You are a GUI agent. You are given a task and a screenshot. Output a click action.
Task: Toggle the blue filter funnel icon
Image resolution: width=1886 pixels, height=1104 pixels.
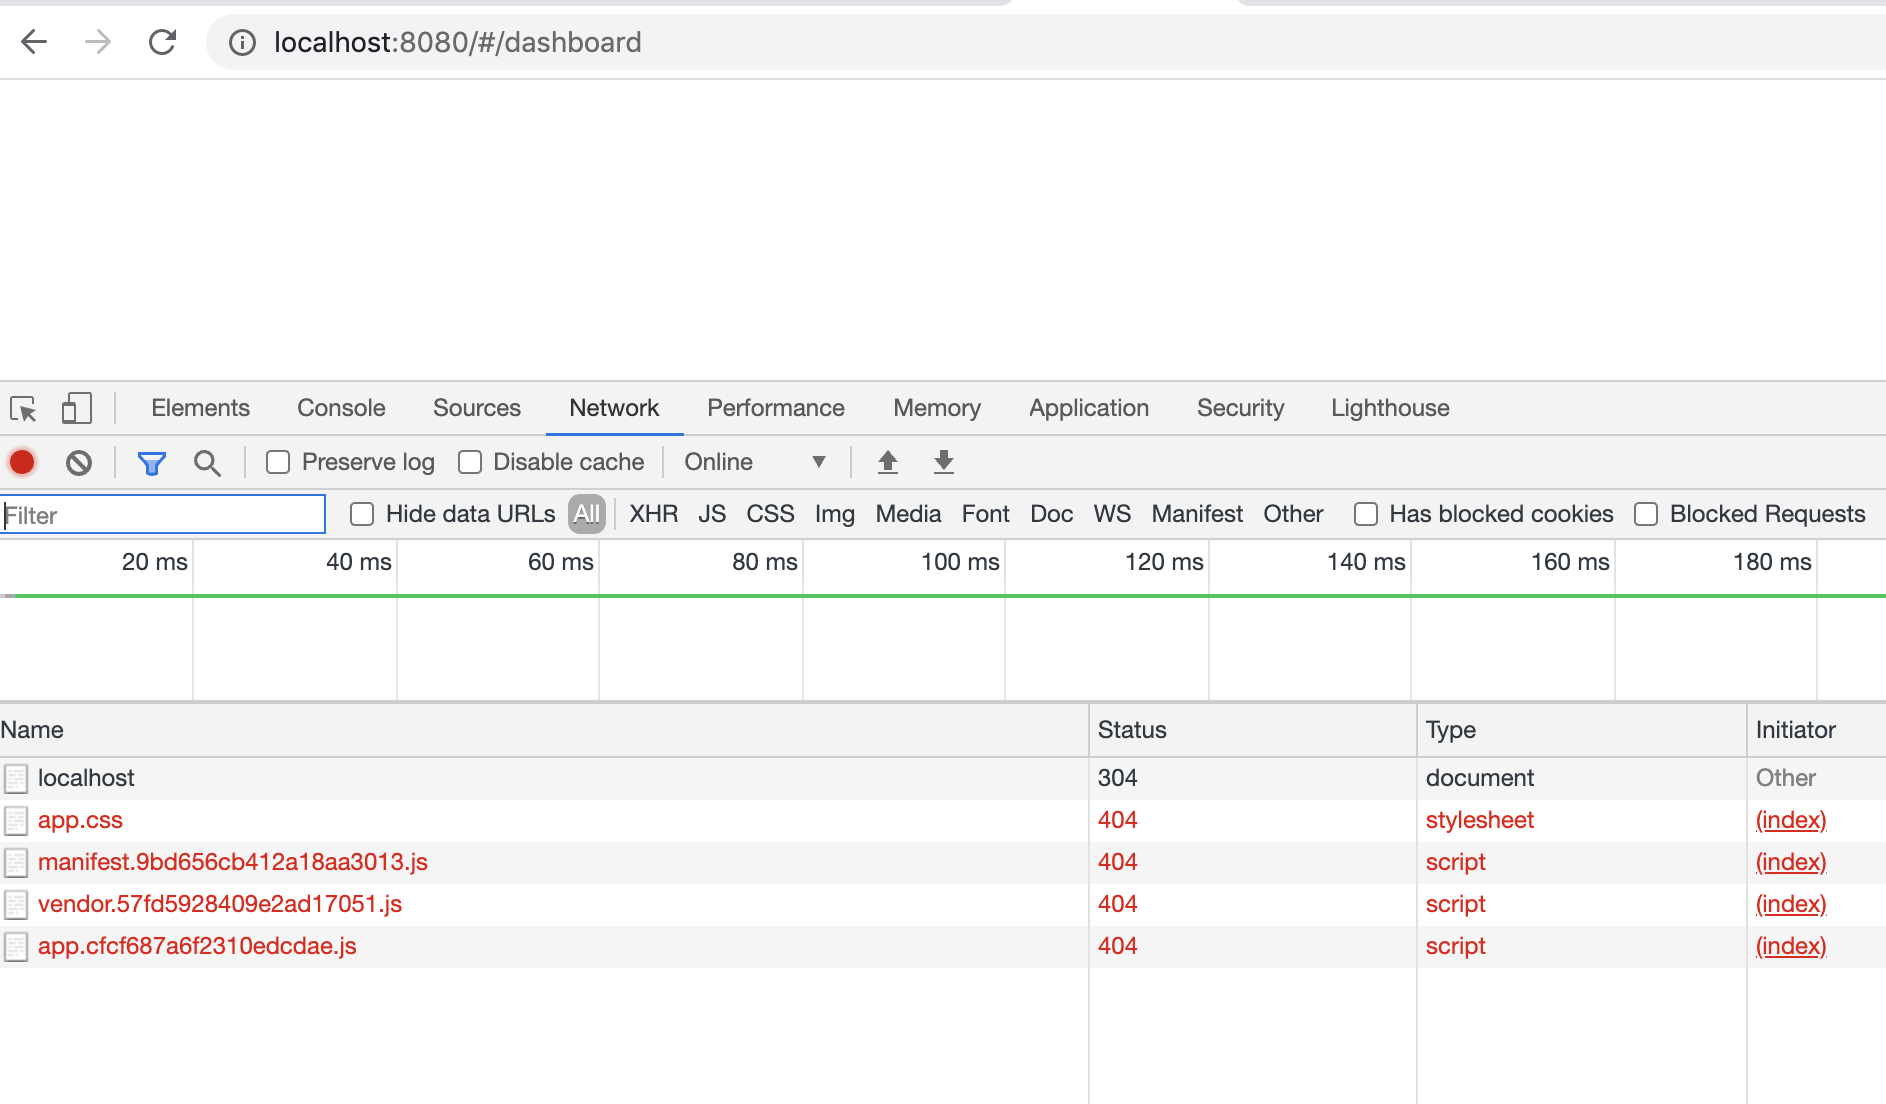pyautogui.click(x=151, y=463)
